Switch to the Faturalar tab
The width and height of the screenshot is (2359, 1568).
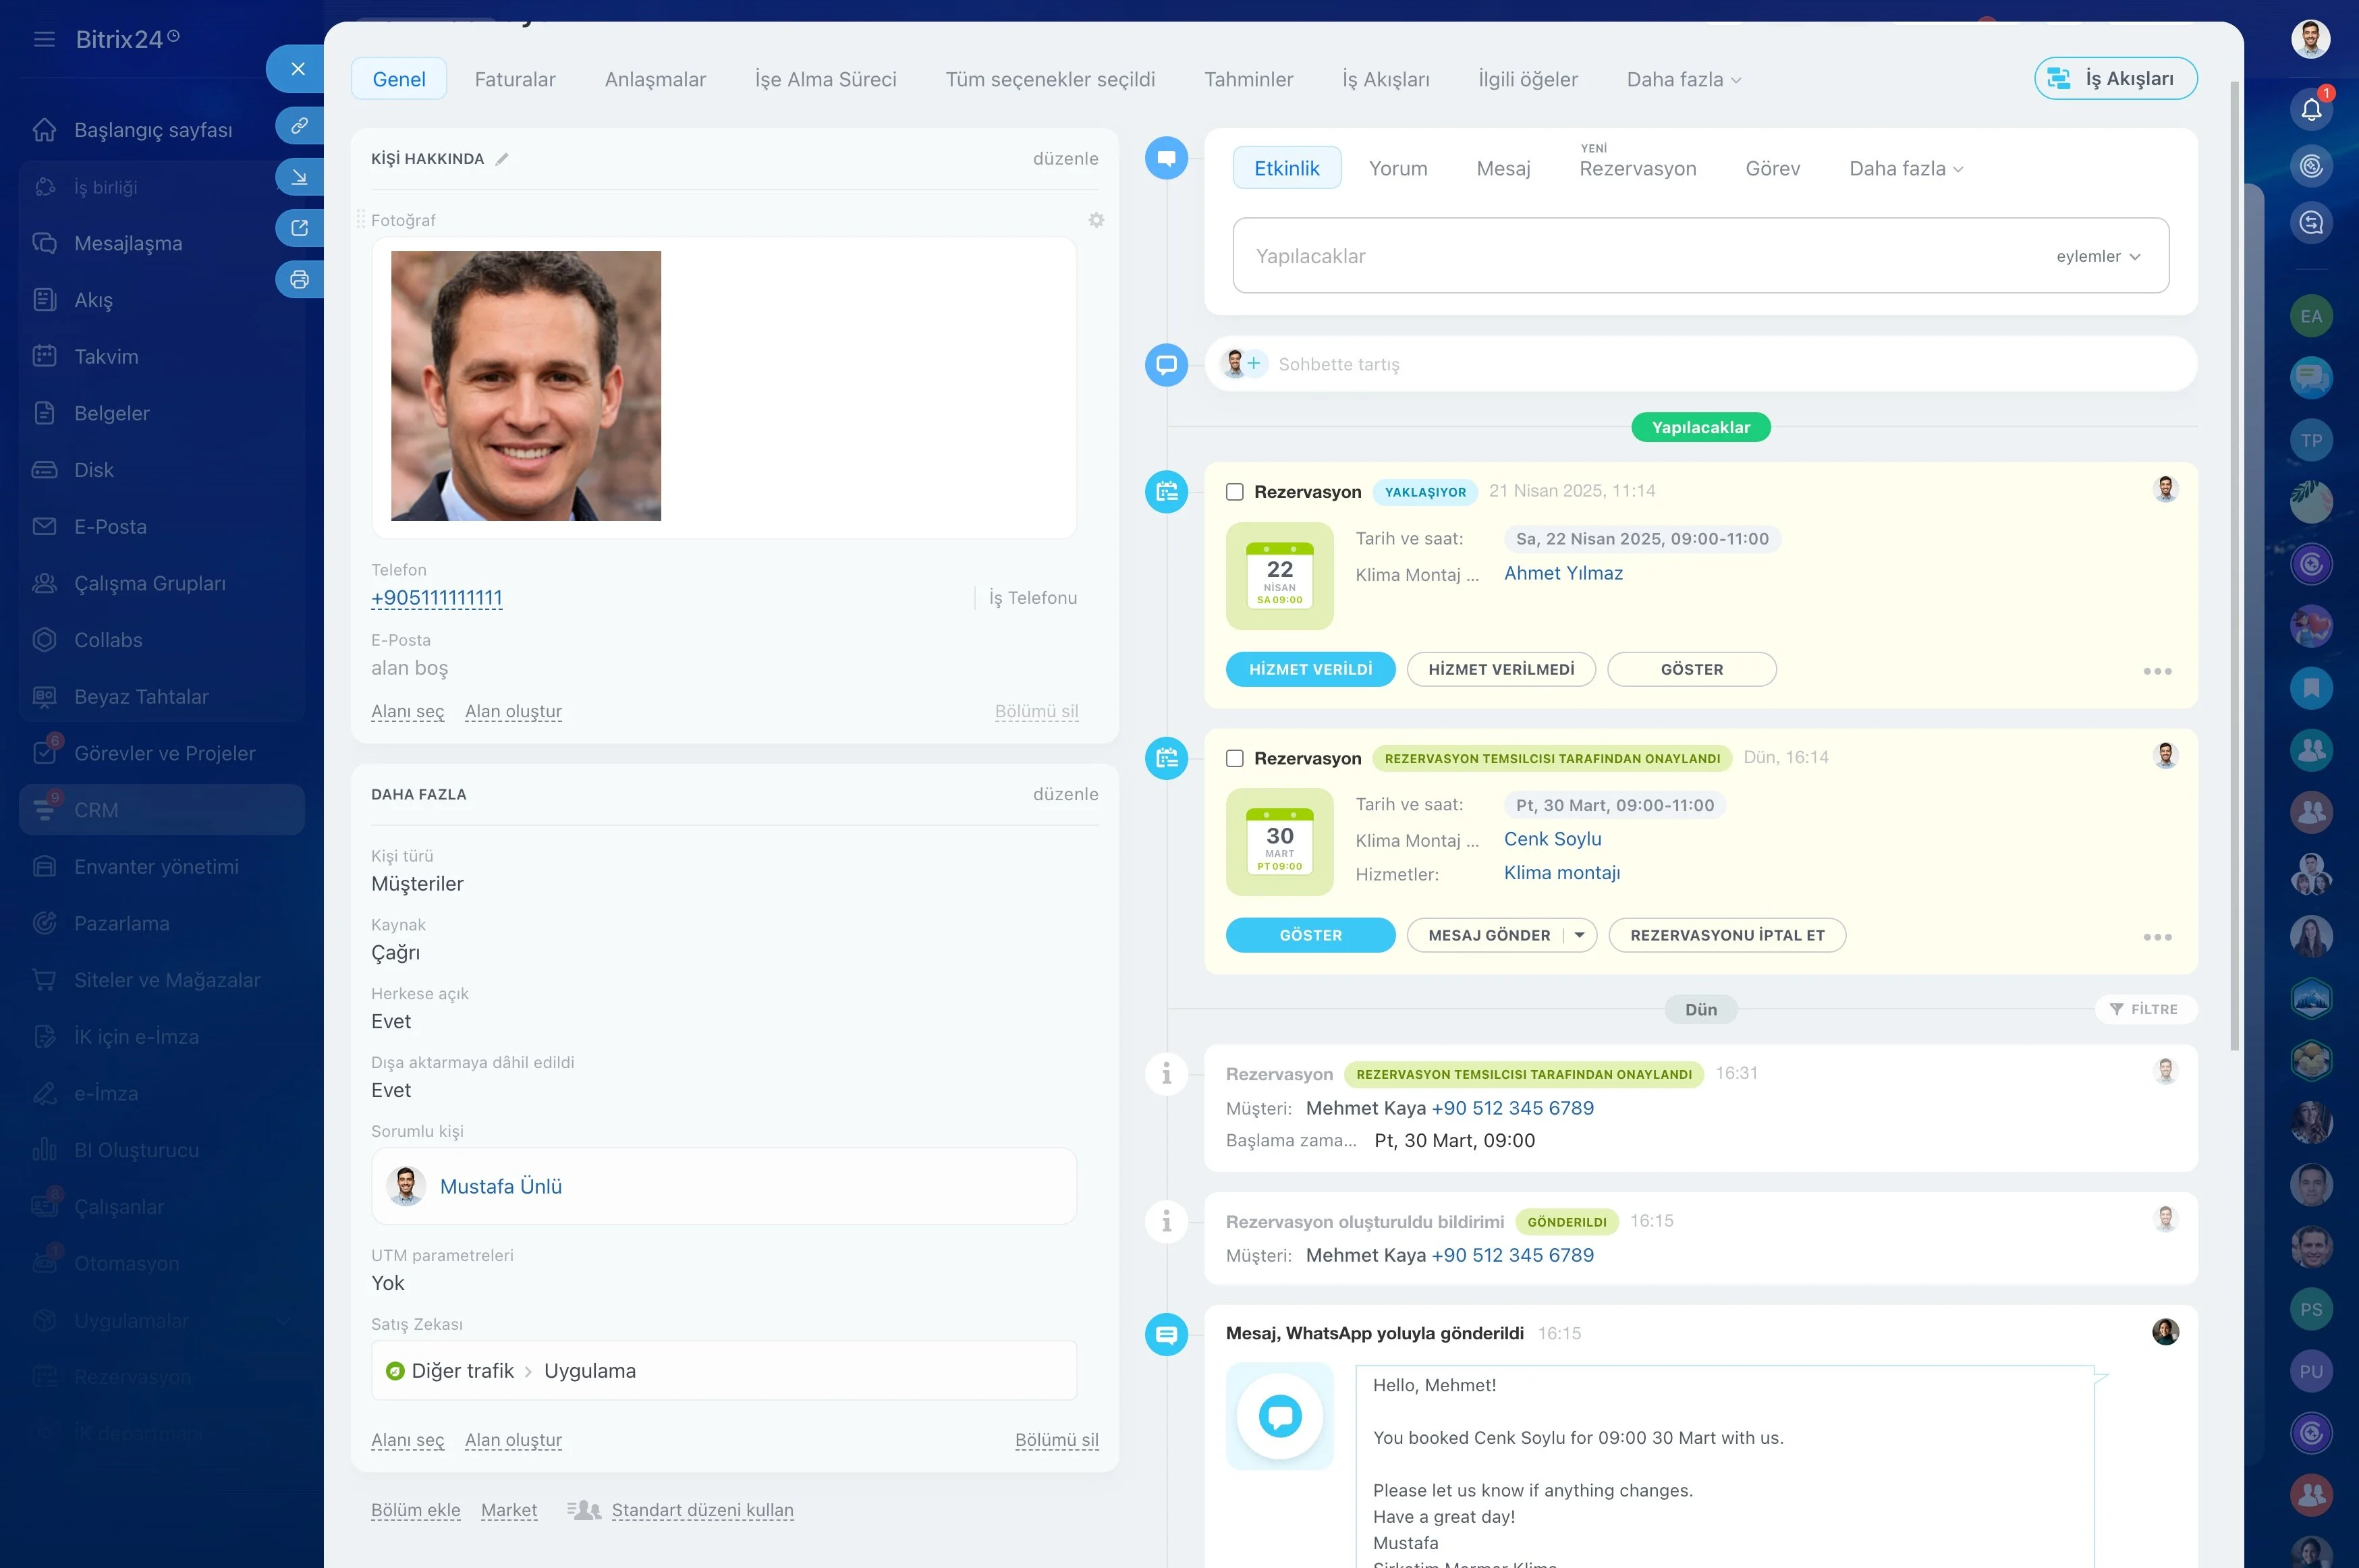click(x=514, y=79)
